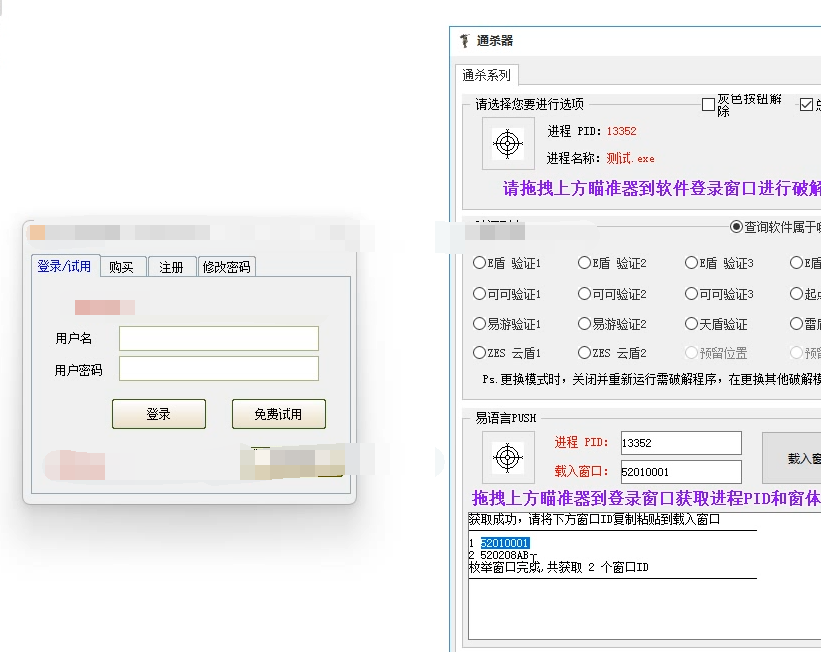Image resolution: width=821 pixels, height=652 pixels.
Task: Click the 载入窗口 input field
Action: coord(679,472)
